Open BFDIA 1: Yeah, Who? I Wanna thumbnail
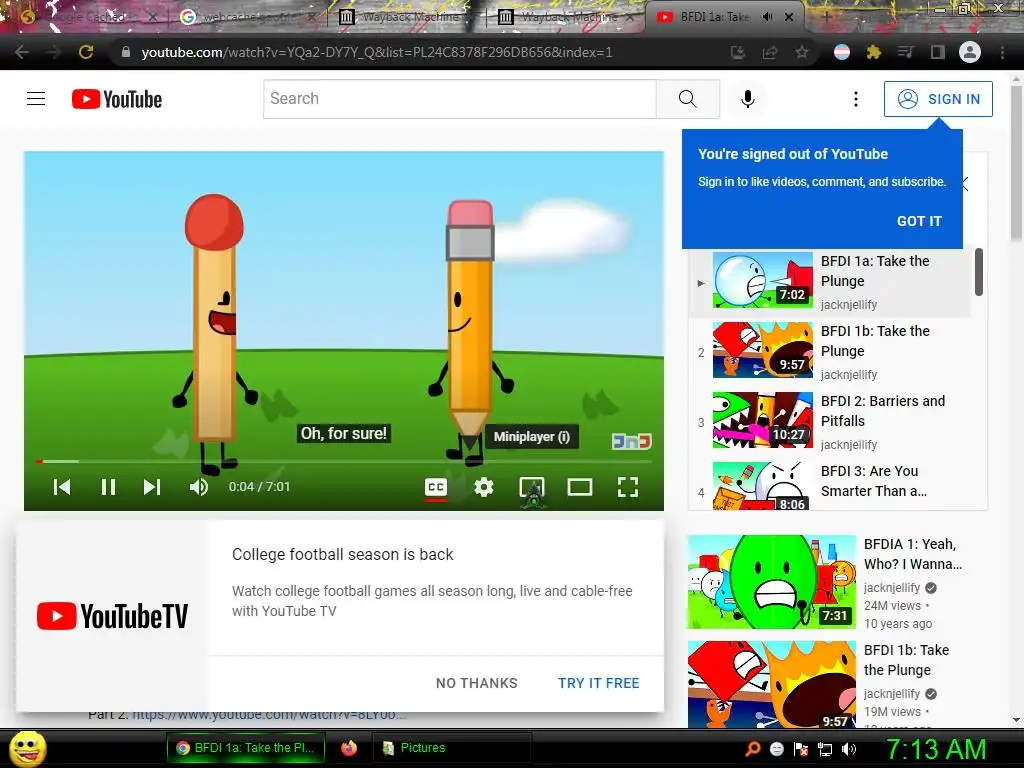This screenshot has height=768, width=1024. pos(771,582)
